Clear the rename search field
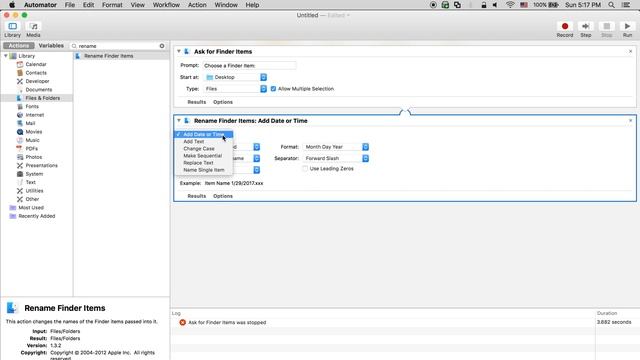The width and height of the screenshot is (640, 360). click(x=162, y=46)
